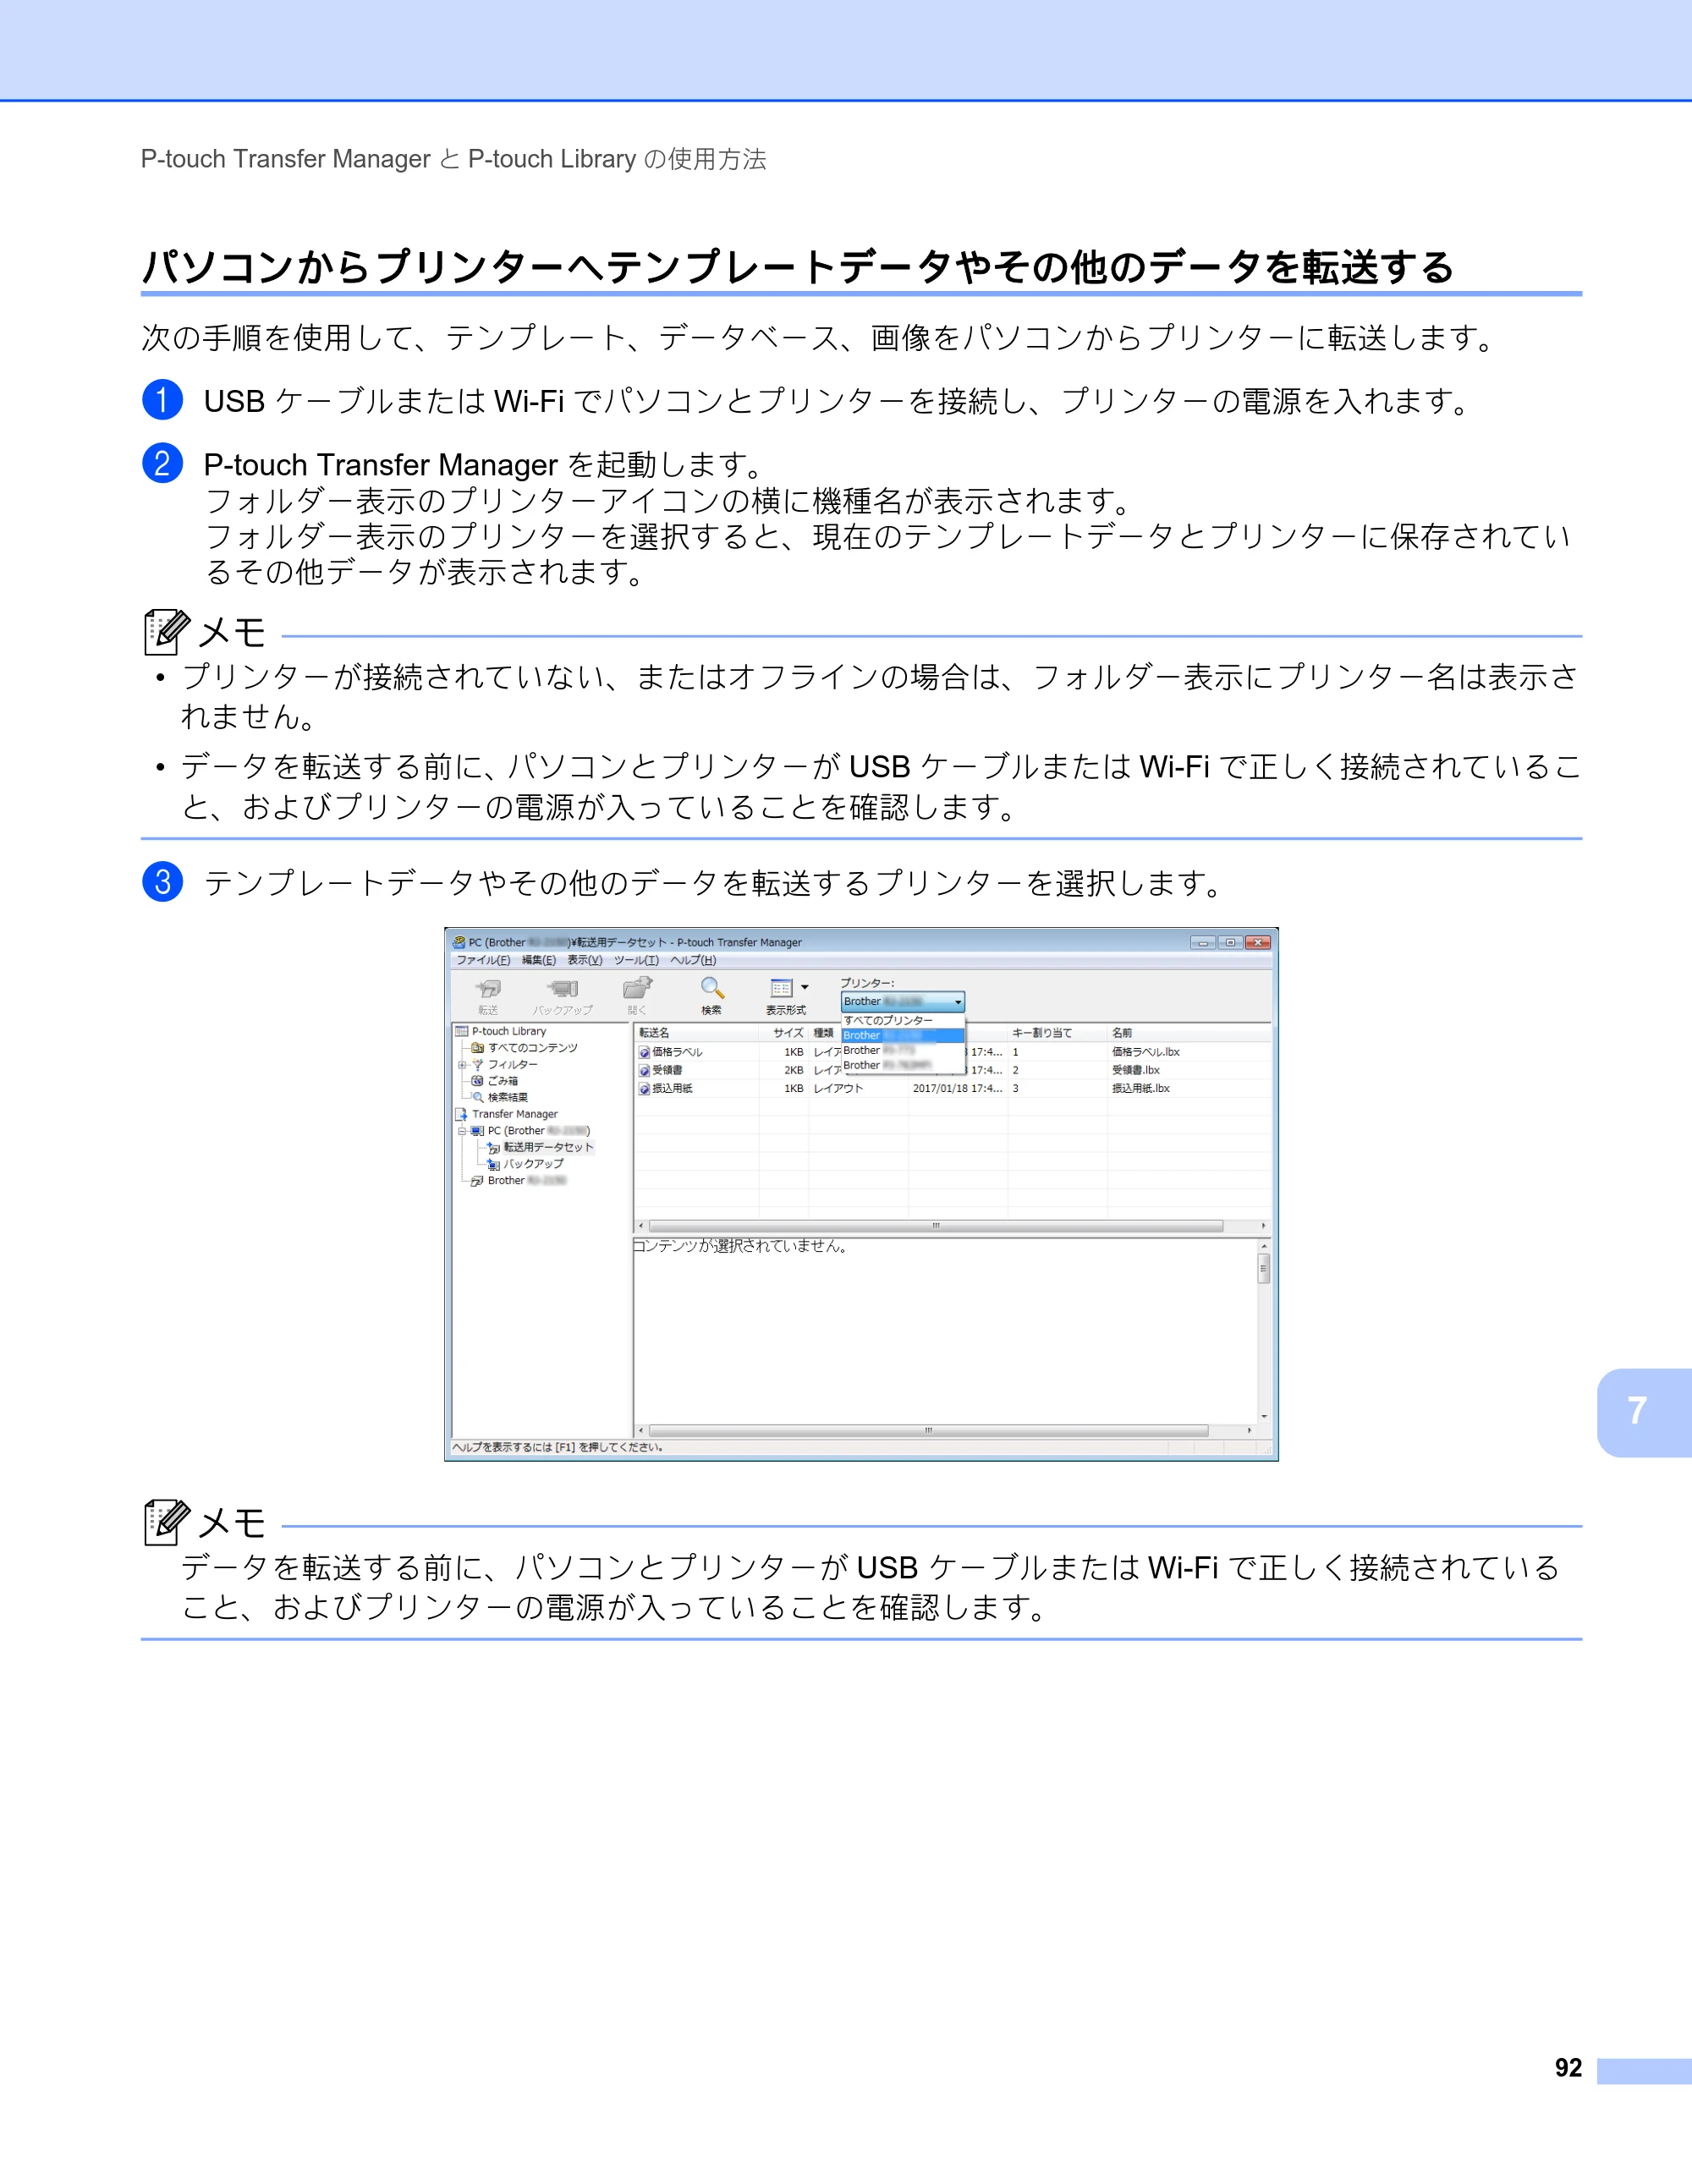Collapse the PC (Brother) tree node
The image size is (1692, 2184).
[462, 1131]
